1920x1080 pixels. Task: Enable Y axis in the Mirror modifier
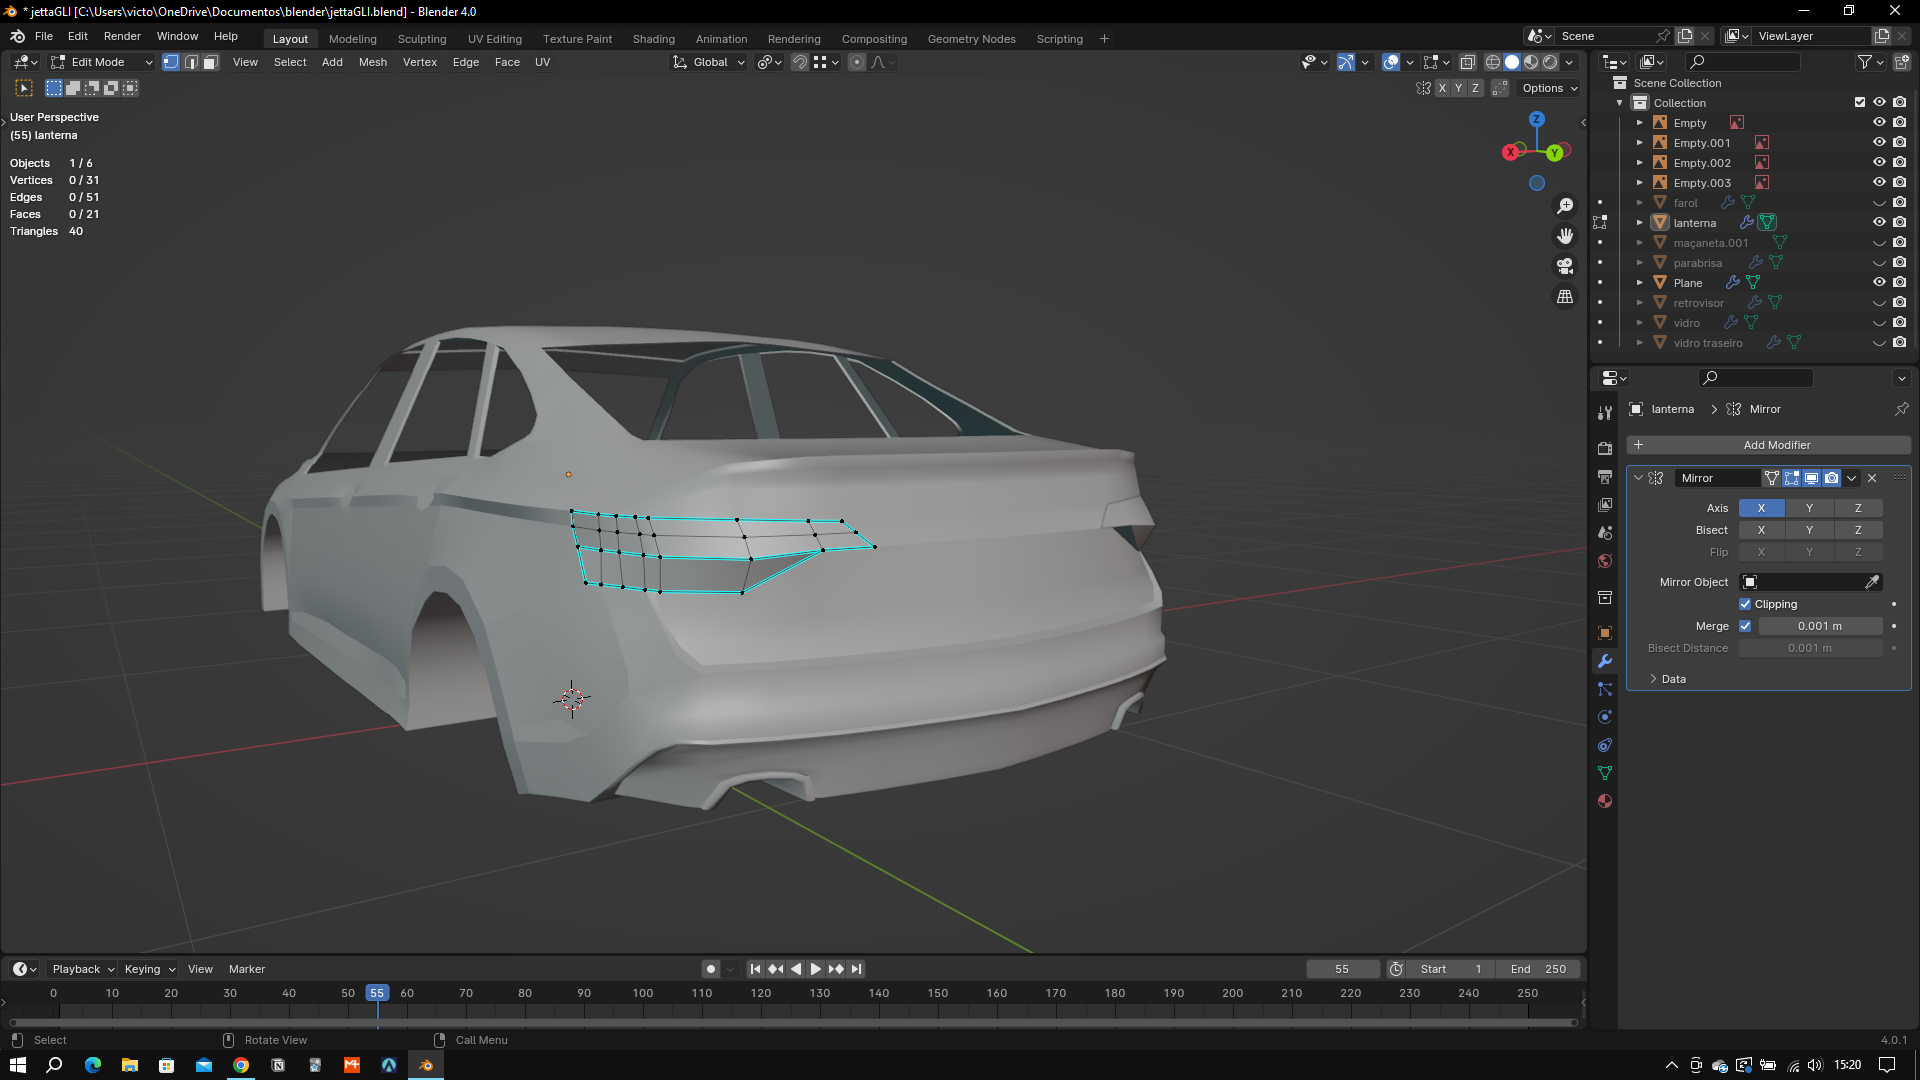point(1809,508)
